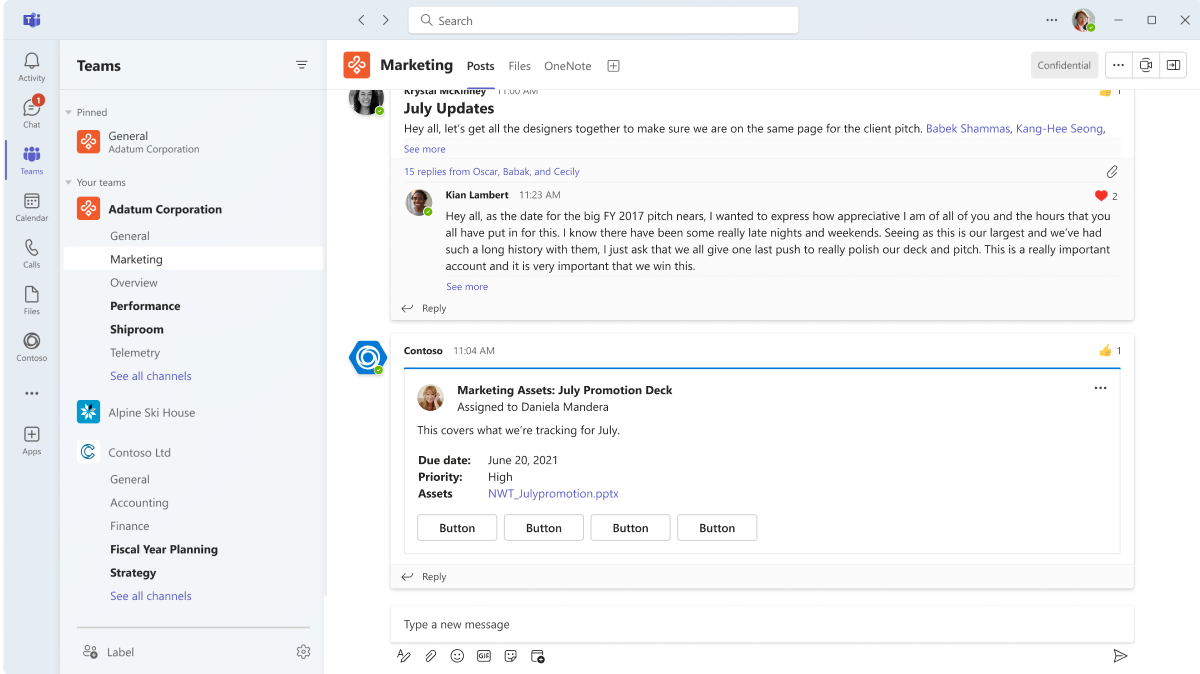
Task: Click See all channels under Contoso Ltd
Action: click(x=151, y=596)
